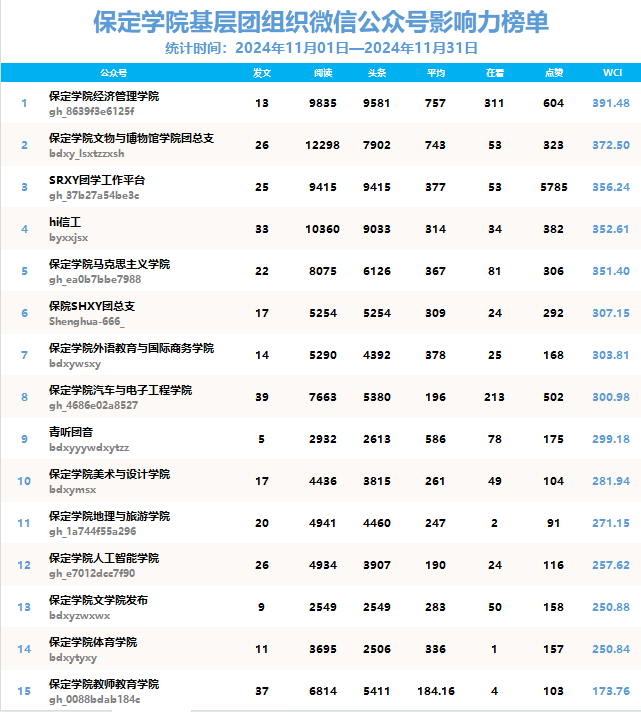The image size is (641, 712).
Task: Click WCI value 391.48
Action: pos(611,103)
